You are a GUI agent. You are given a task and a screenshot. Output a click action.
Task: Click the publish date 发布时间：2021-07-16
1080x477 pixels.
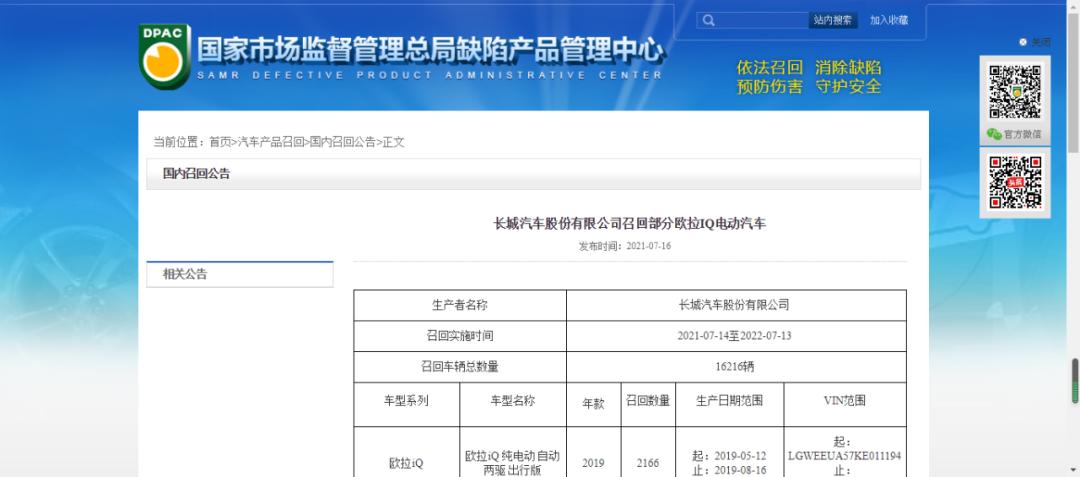(624, 246)
